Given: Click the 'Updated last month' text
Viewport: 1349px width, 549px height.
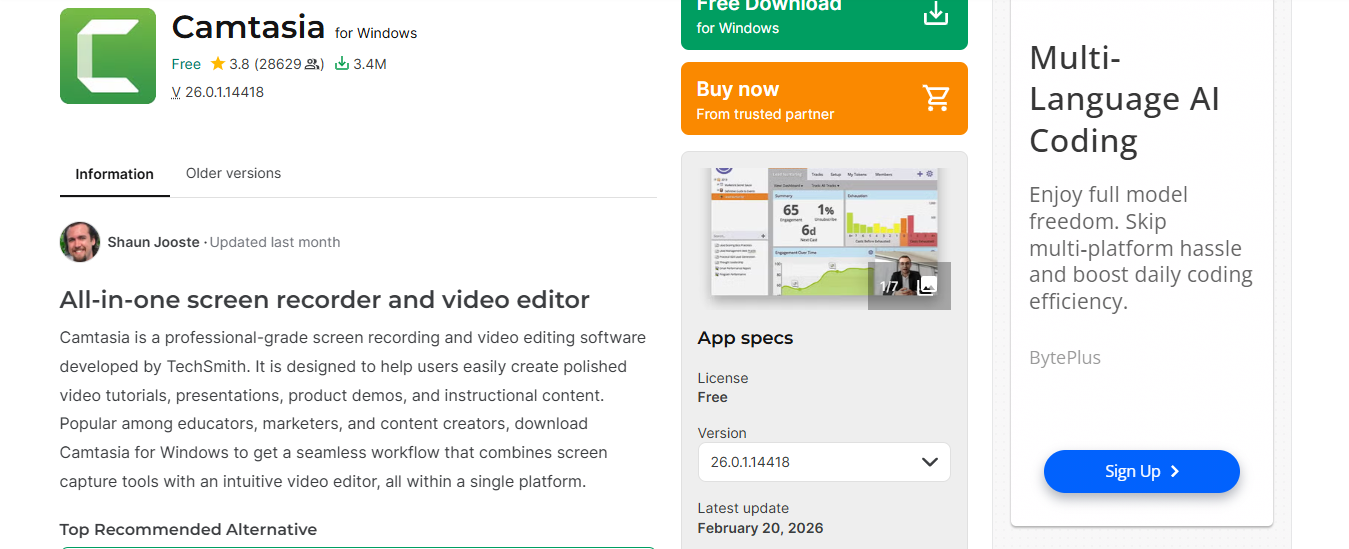Looking at the screenshot, I should (275, 242).
